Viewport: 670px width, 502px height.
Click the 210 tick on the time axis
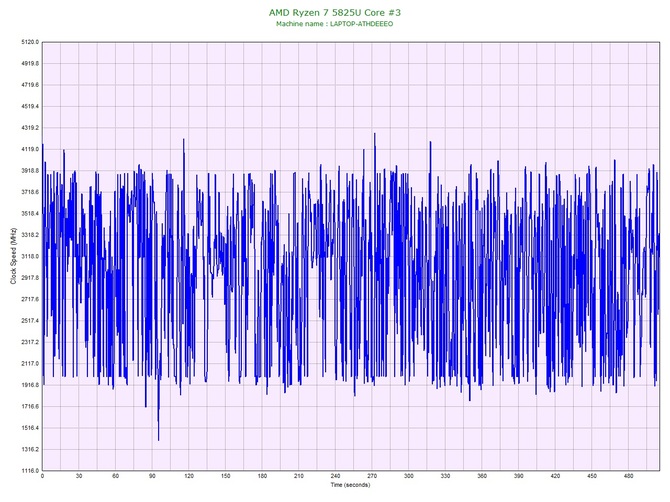coord(299,476)
